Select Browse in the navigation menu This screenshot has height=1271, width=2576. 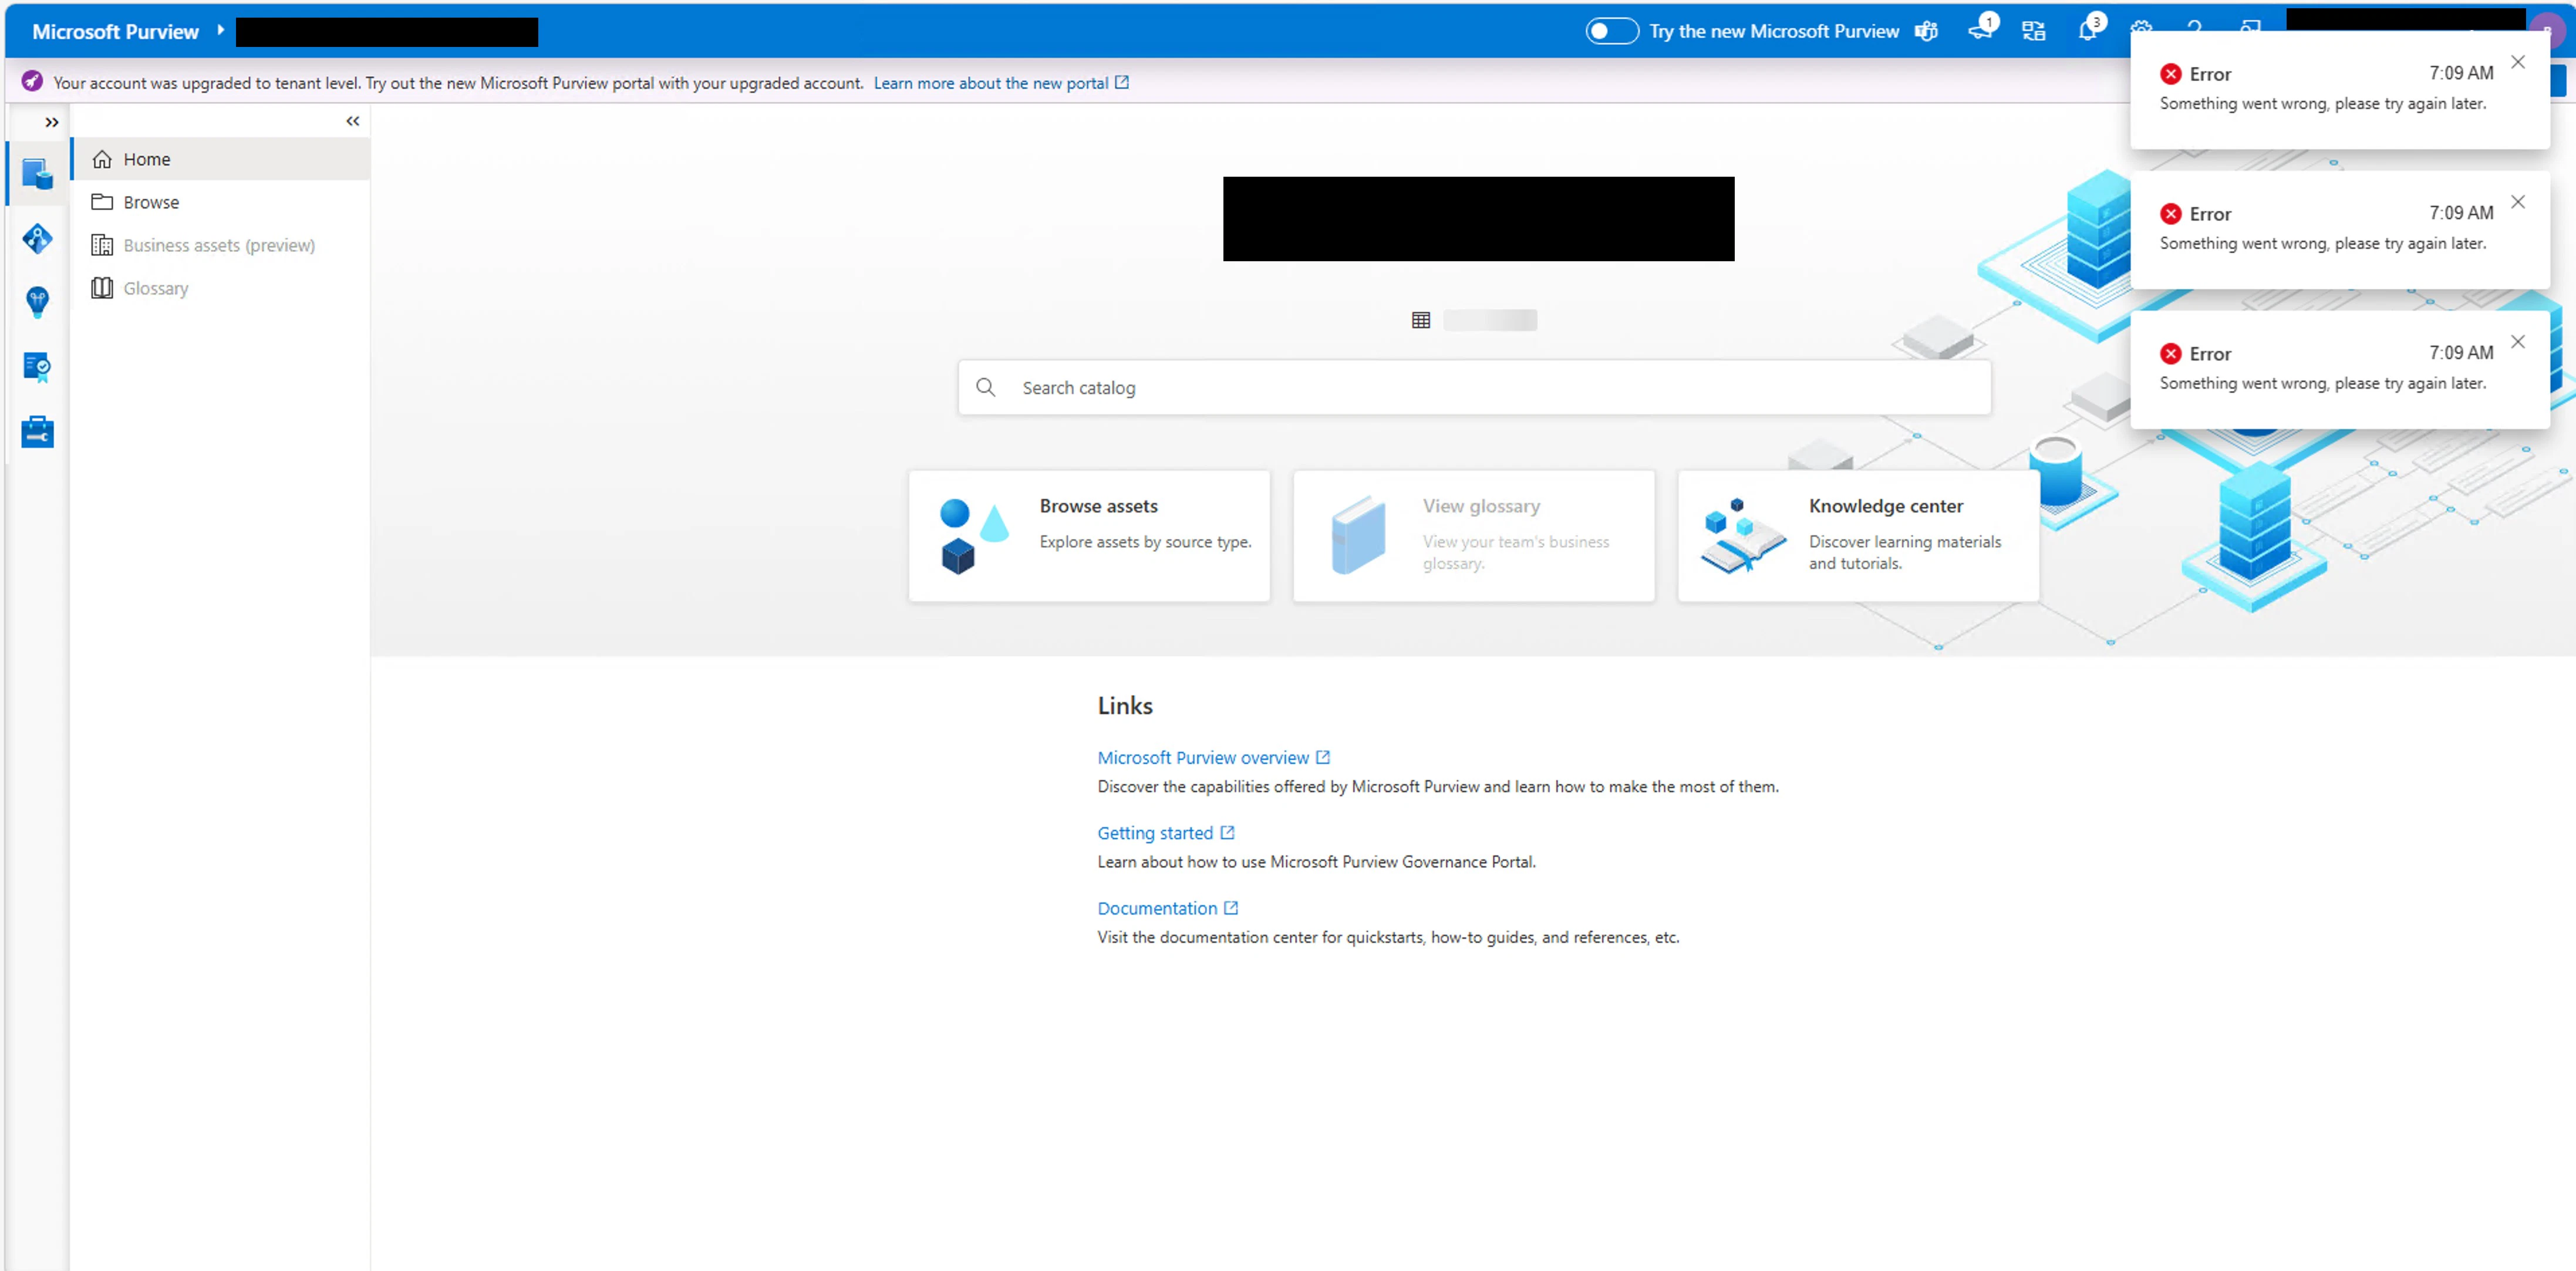pyautogui.click(x=151, y=202)
